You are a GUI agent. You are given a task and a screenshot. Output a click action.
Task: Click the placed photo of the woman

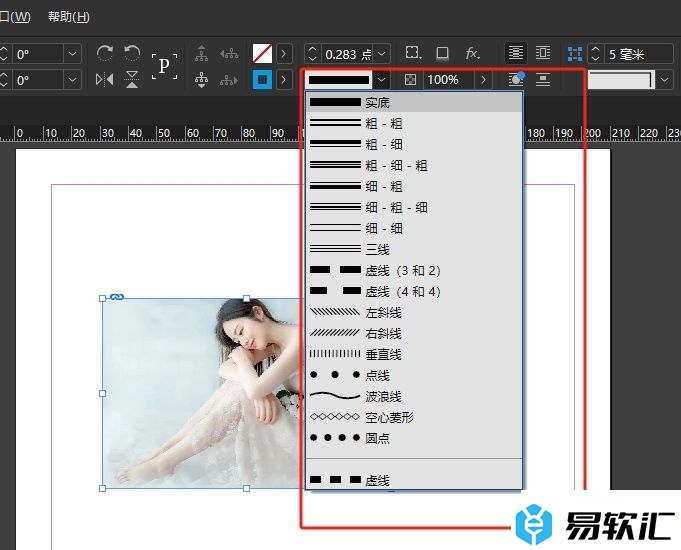point(203,393)
